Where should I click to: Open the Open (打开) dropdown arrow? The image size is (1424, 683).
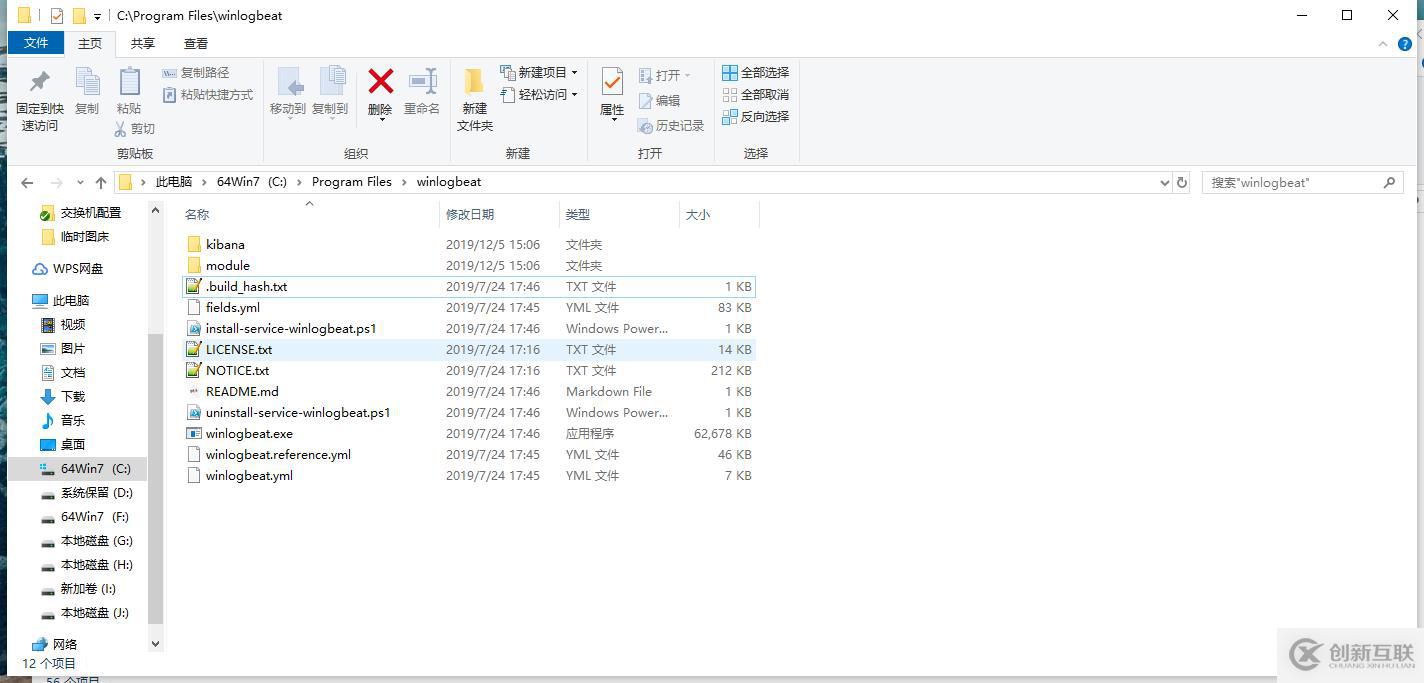(688, 75)
